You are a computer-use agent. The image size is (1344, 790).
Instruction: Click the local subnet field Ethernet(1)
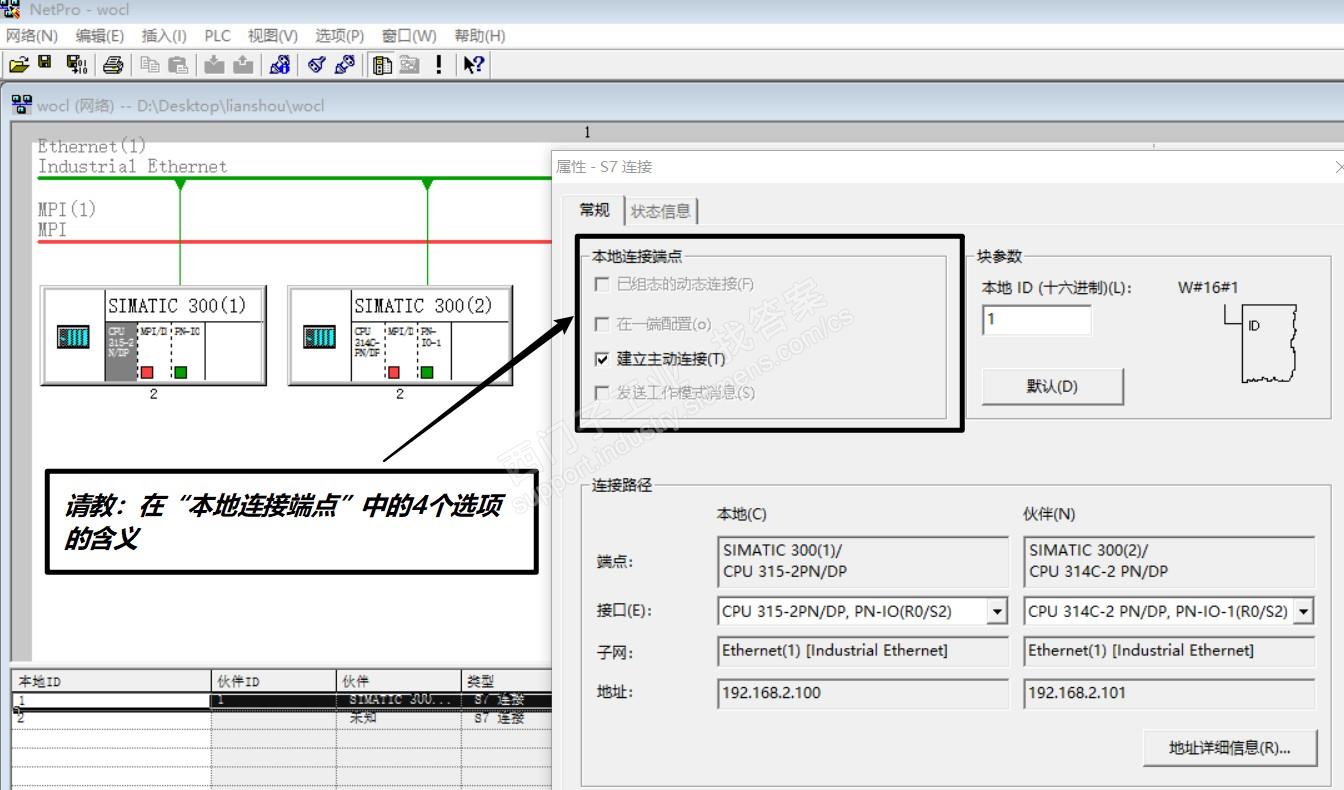[863, 651]
